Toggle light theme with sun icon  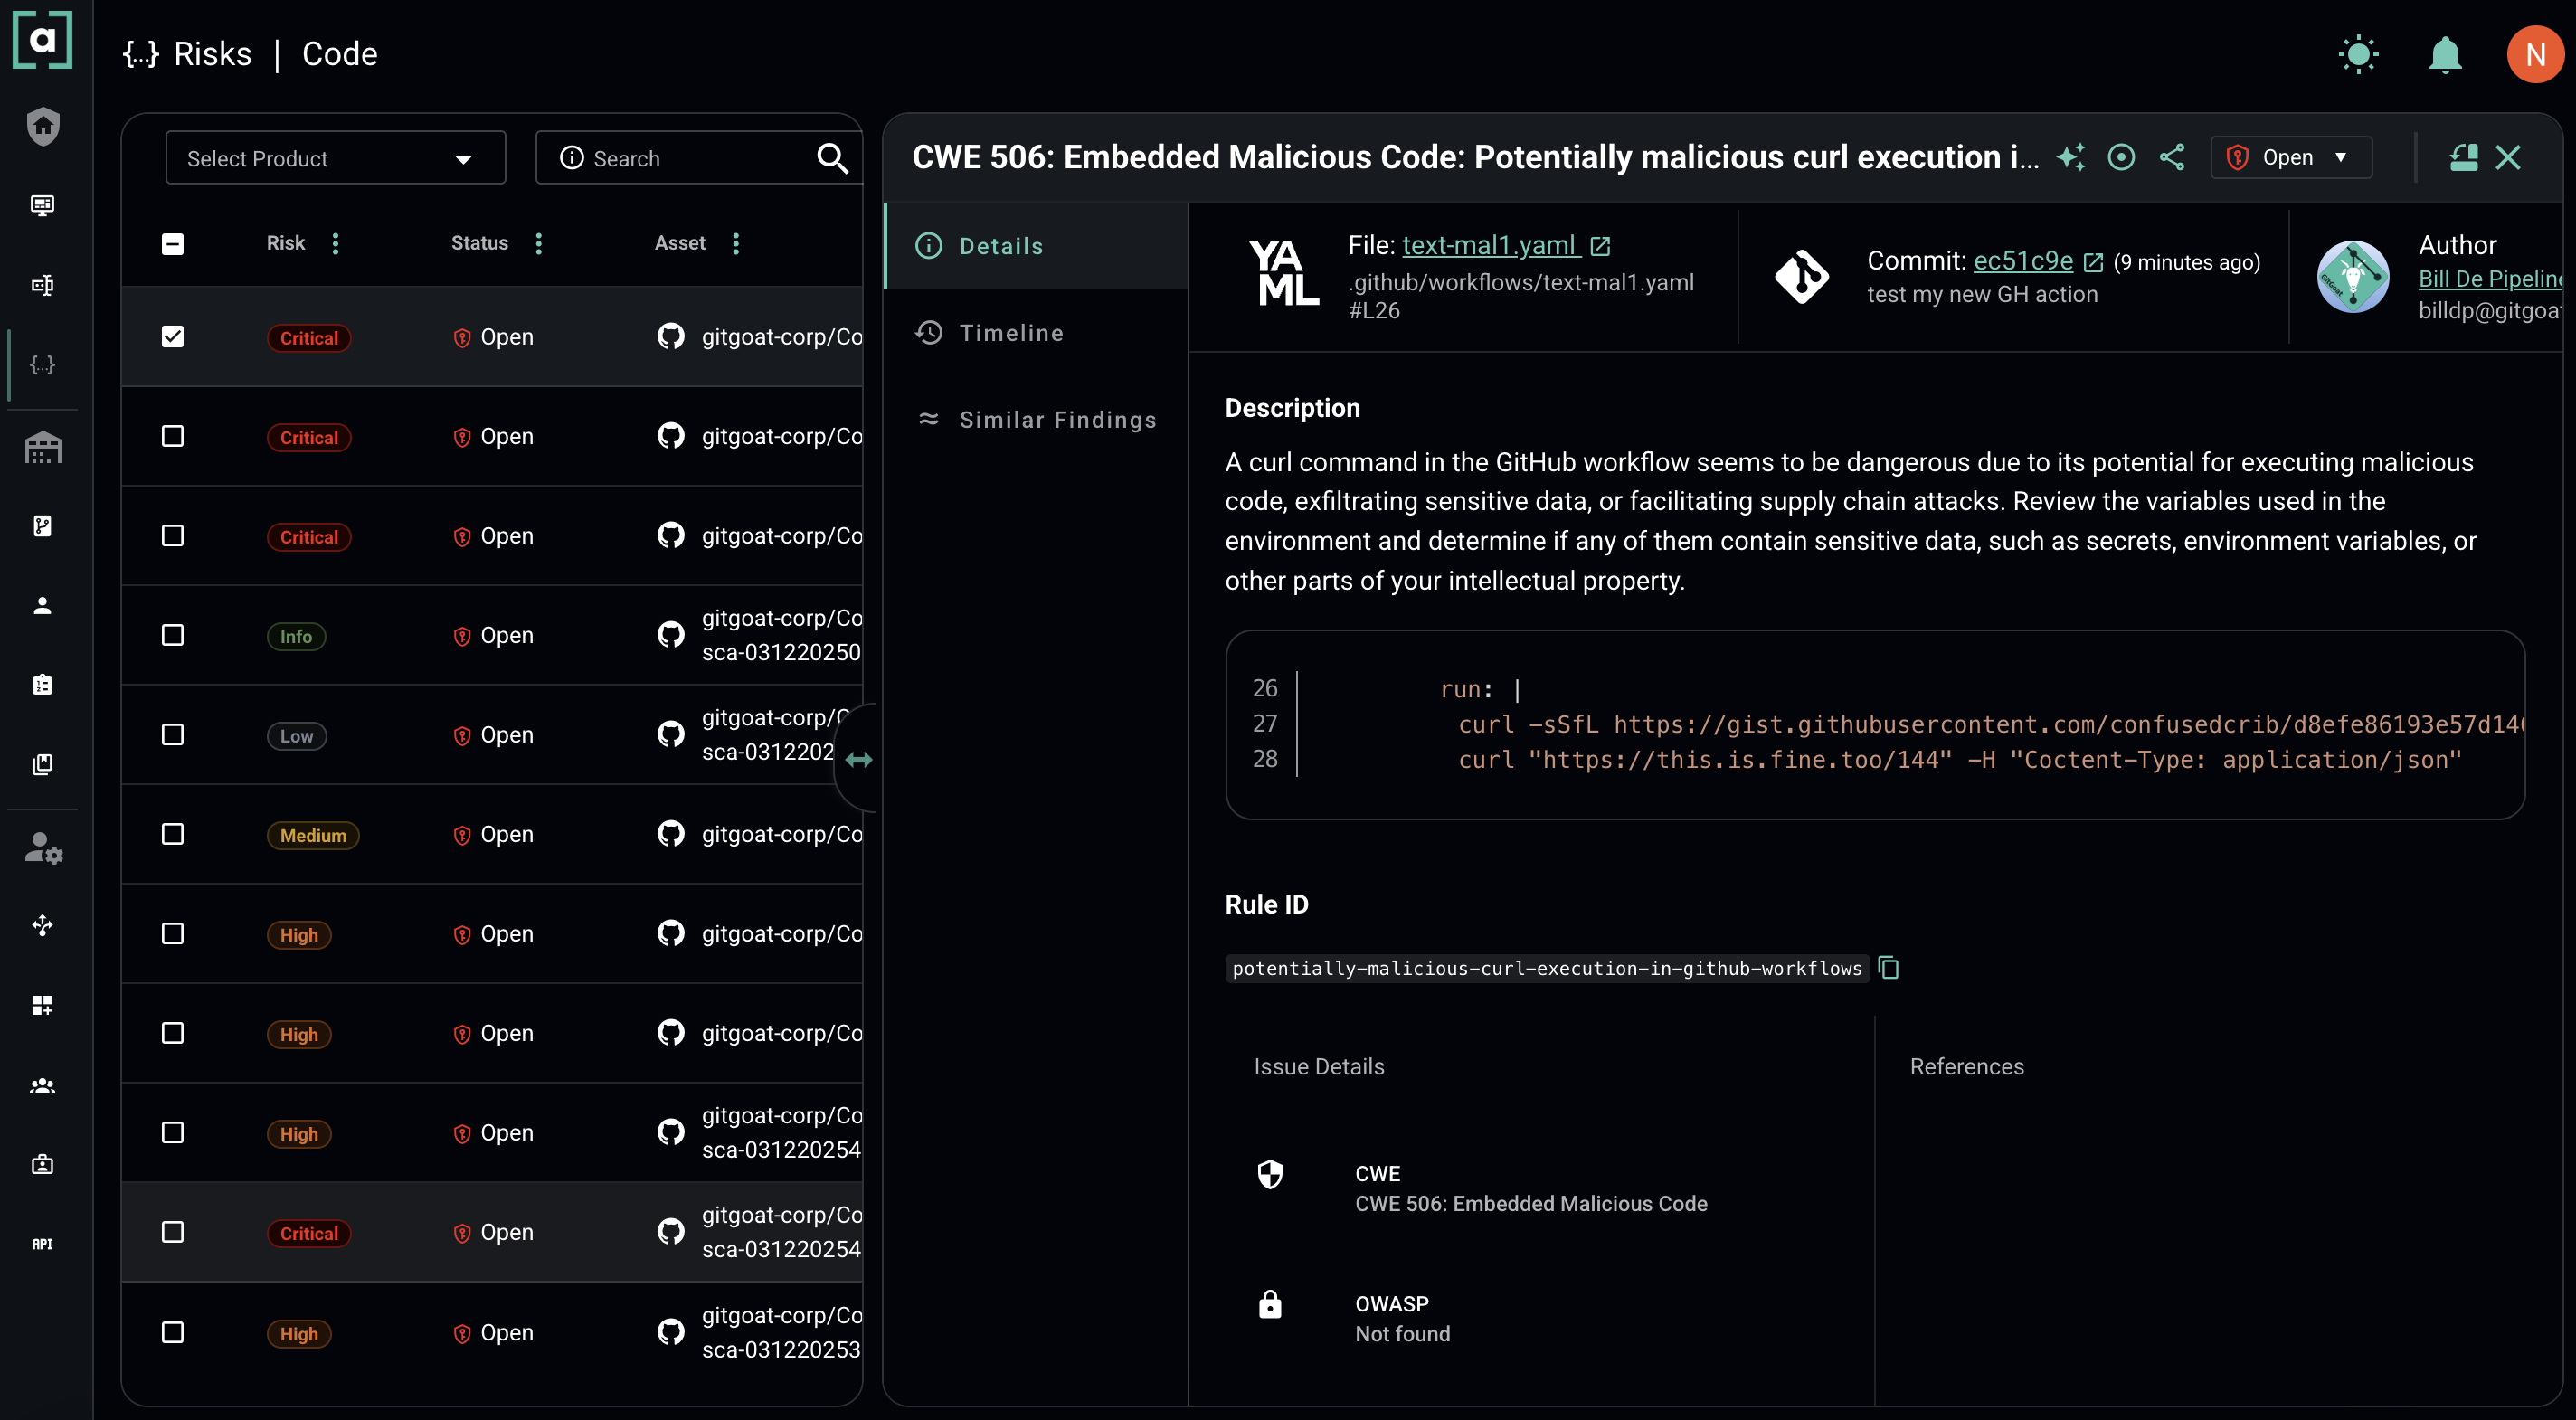click(2358, 54)
